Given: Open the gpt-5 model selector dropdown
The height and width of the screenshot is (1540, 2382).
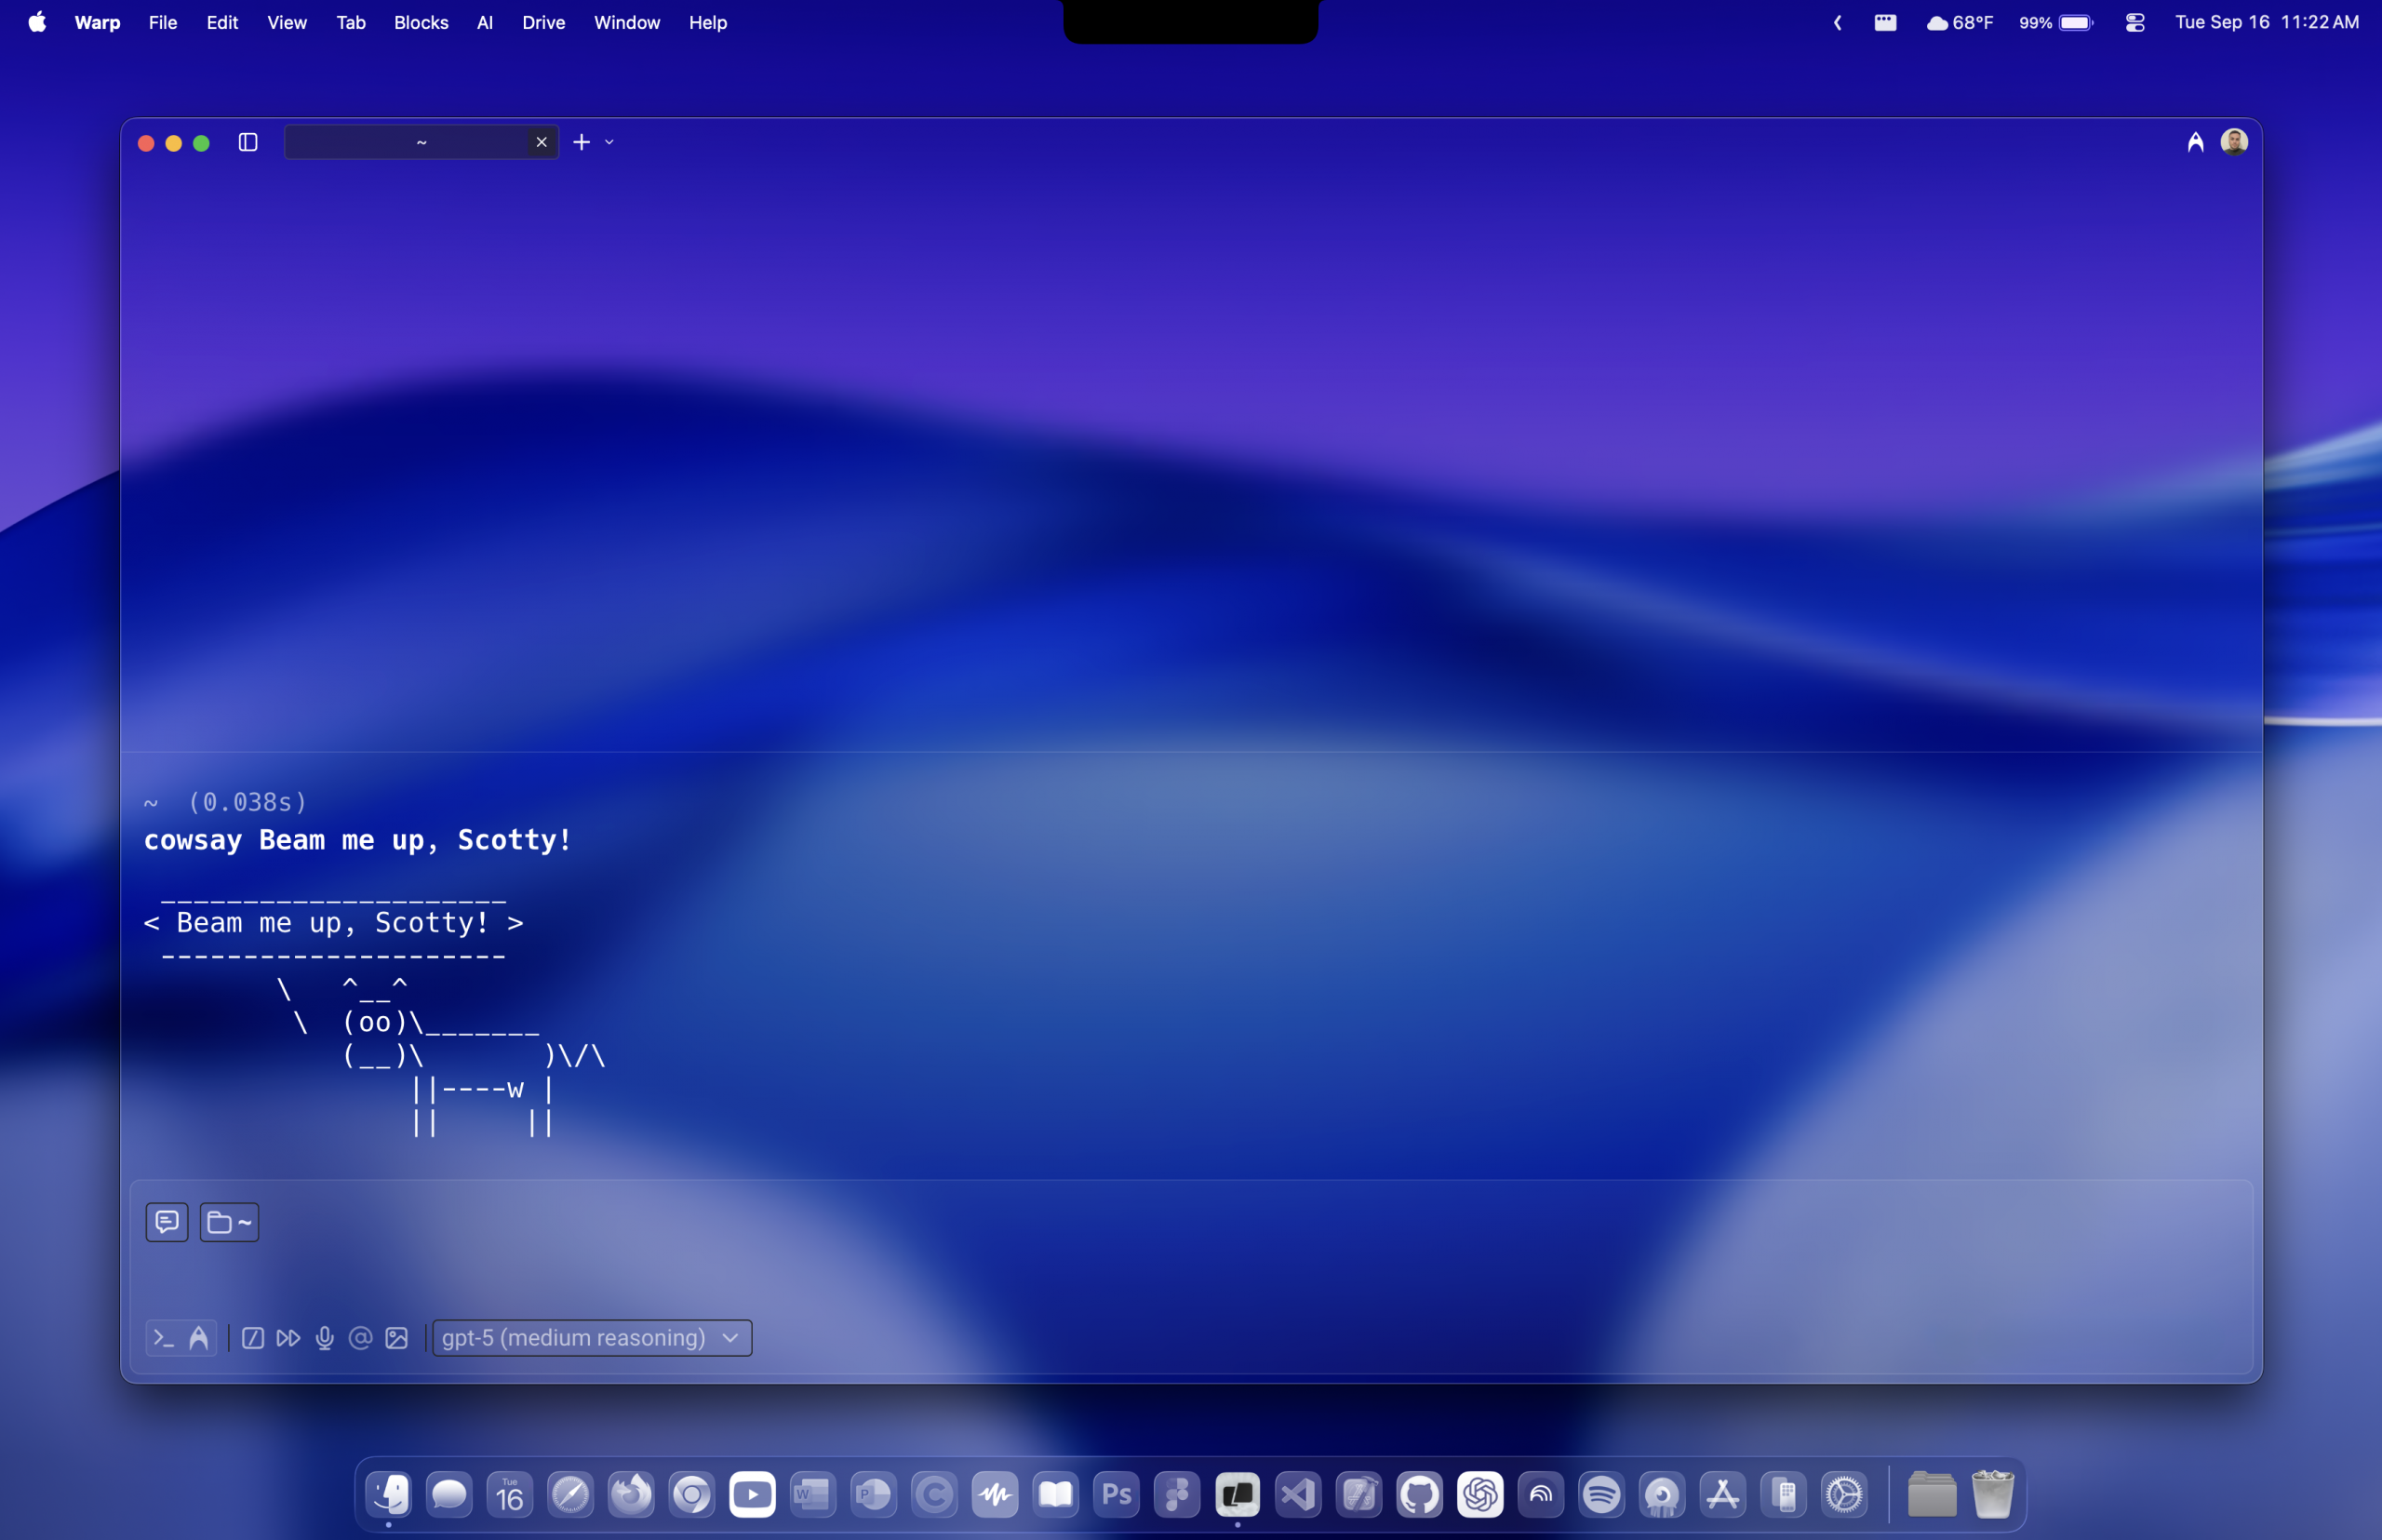Looking at the screenshot, I should [x=591, y=1337].
